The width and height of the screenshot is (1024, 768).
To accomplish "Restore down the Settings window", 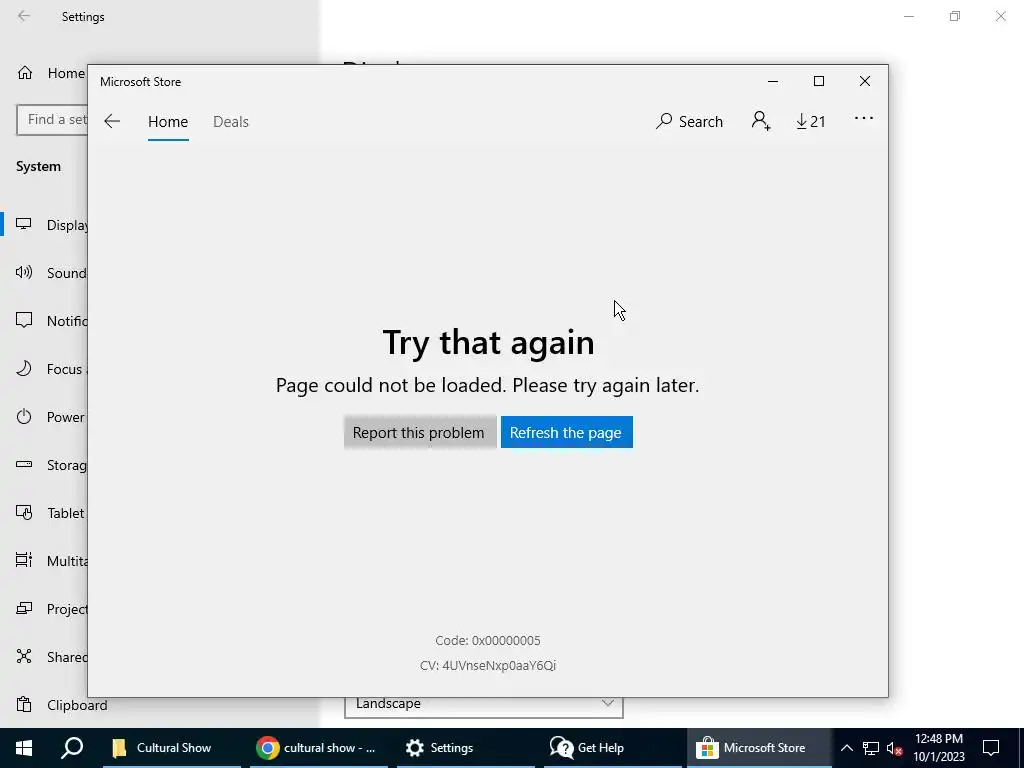I will click(x=955, y=16).
